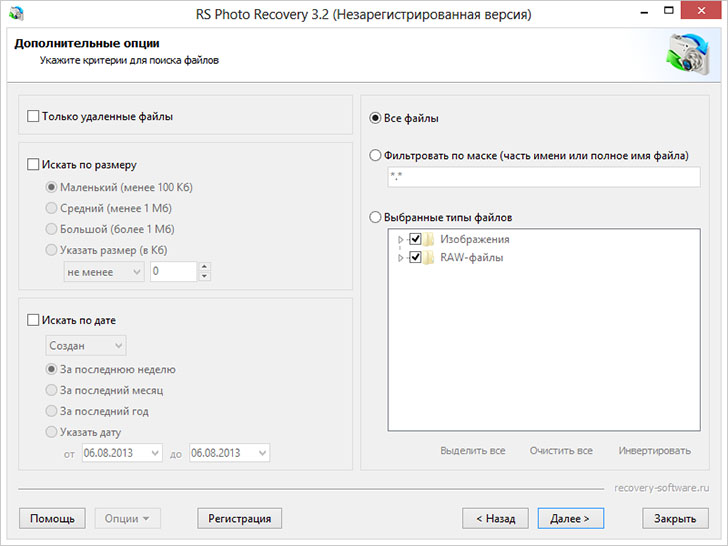Click the Инвертировать link
The image size is (728, 546).
tap(655, 450)
